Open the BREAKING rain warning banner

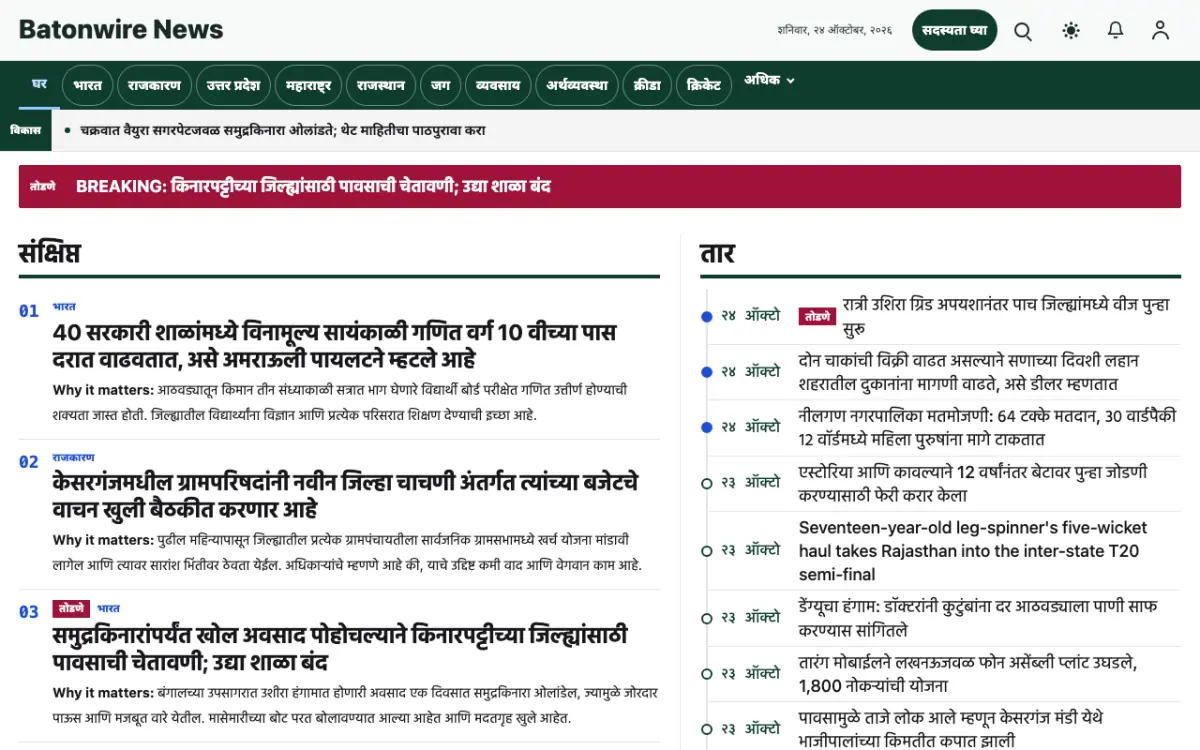click(x=600, y=186)
